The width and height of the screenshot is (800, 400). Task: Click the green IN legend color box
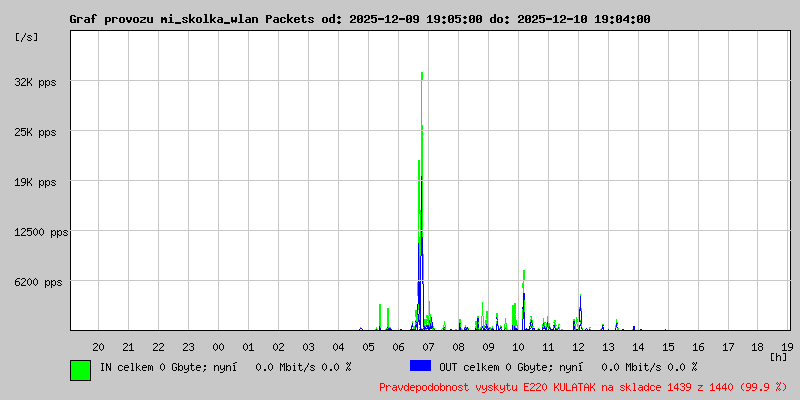81,370
